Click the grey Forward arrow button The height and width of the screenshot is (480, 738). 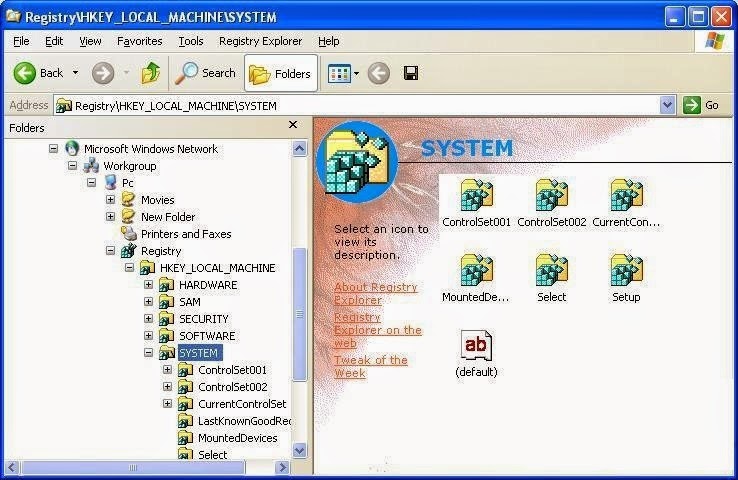103,73
